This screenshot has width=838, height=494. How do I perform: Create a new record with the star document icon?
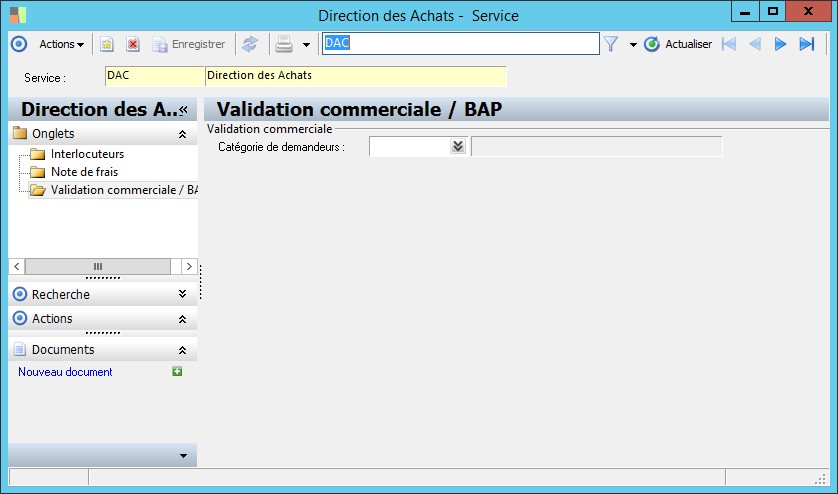click(x=107, y=44)
